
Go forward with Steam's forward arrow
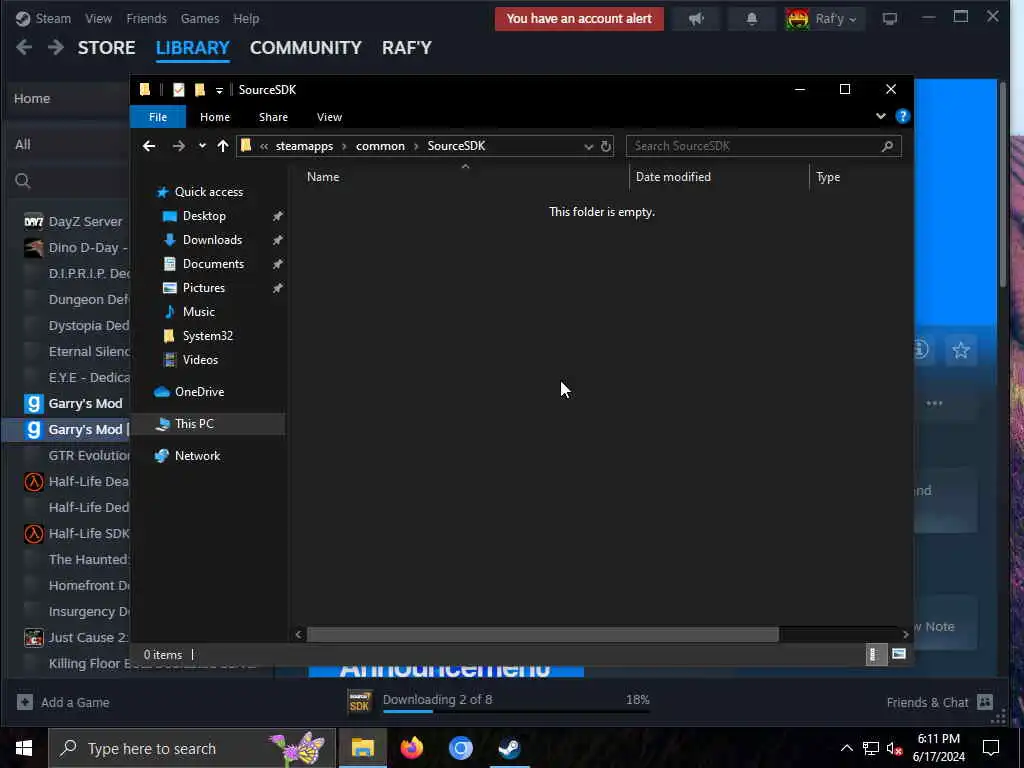(x=56, y=48)
